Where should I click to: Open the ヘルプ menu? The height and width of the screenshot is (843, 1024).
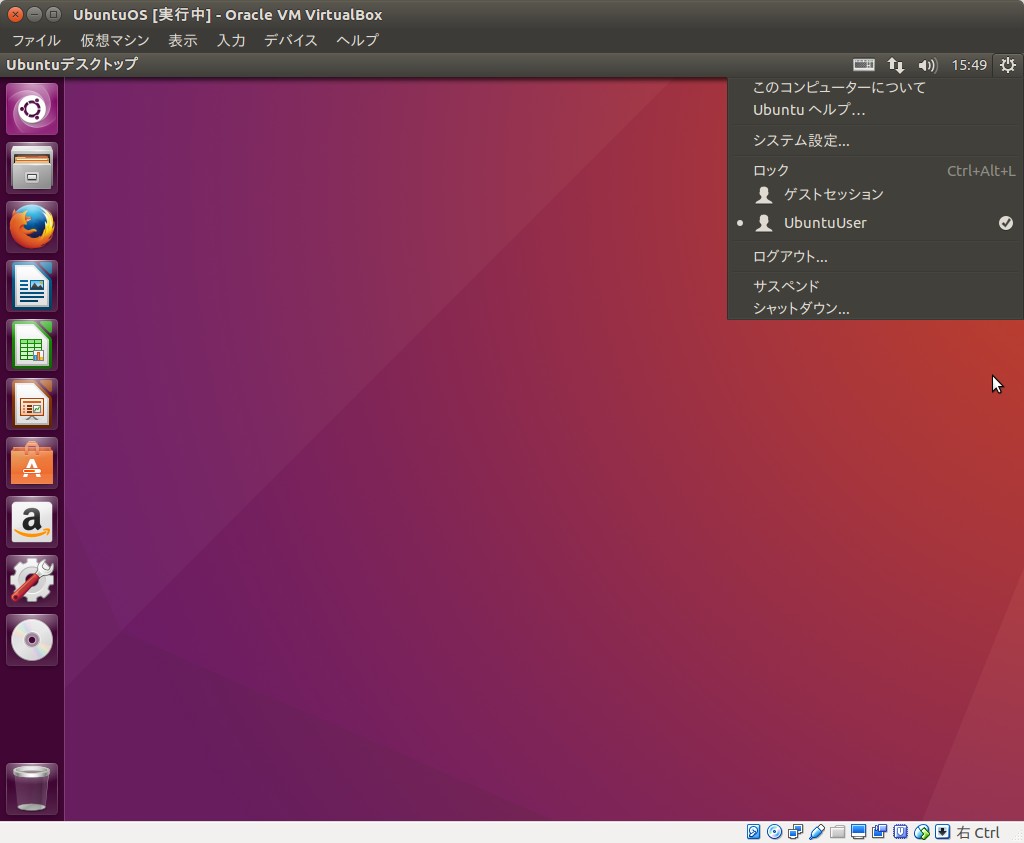357,40
